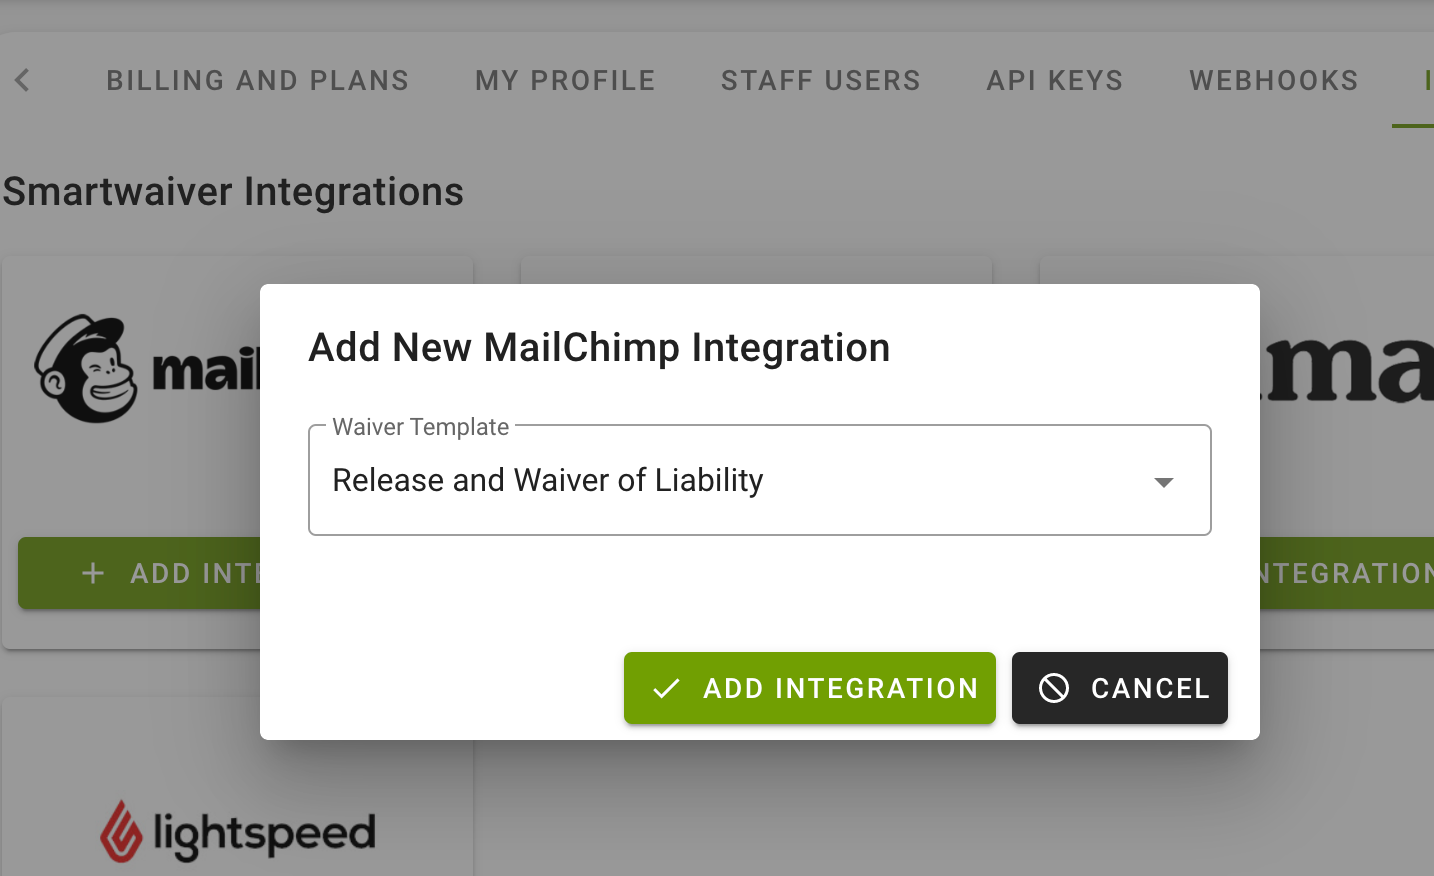Click the Mailchimp monkey logo icon

(x=85, y=369)
